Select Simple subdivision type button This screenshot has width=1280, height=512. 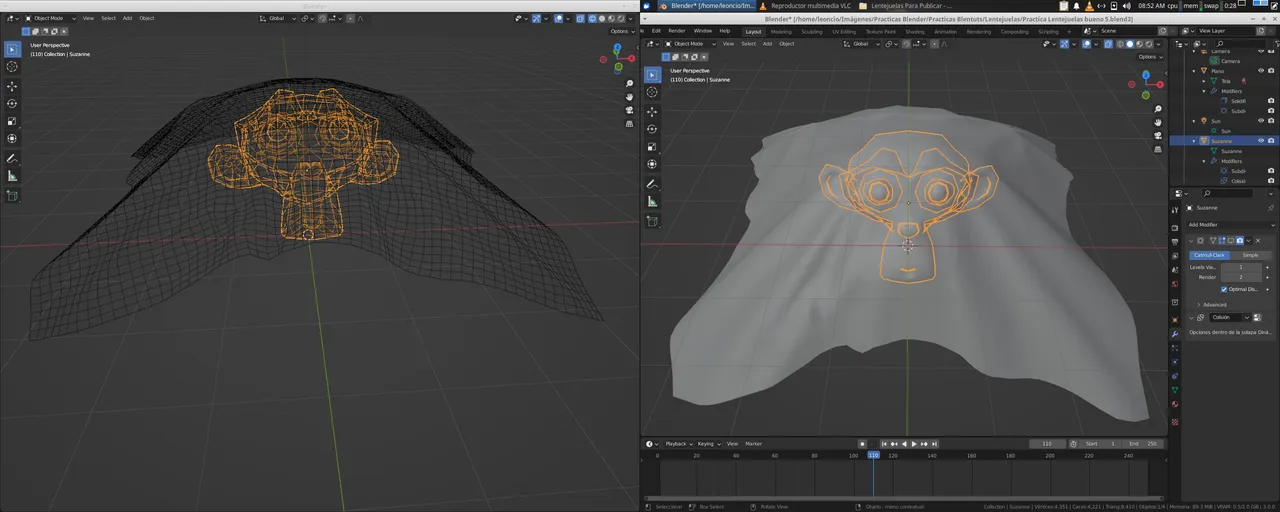pyautogui.click(x=1250, y=255)
